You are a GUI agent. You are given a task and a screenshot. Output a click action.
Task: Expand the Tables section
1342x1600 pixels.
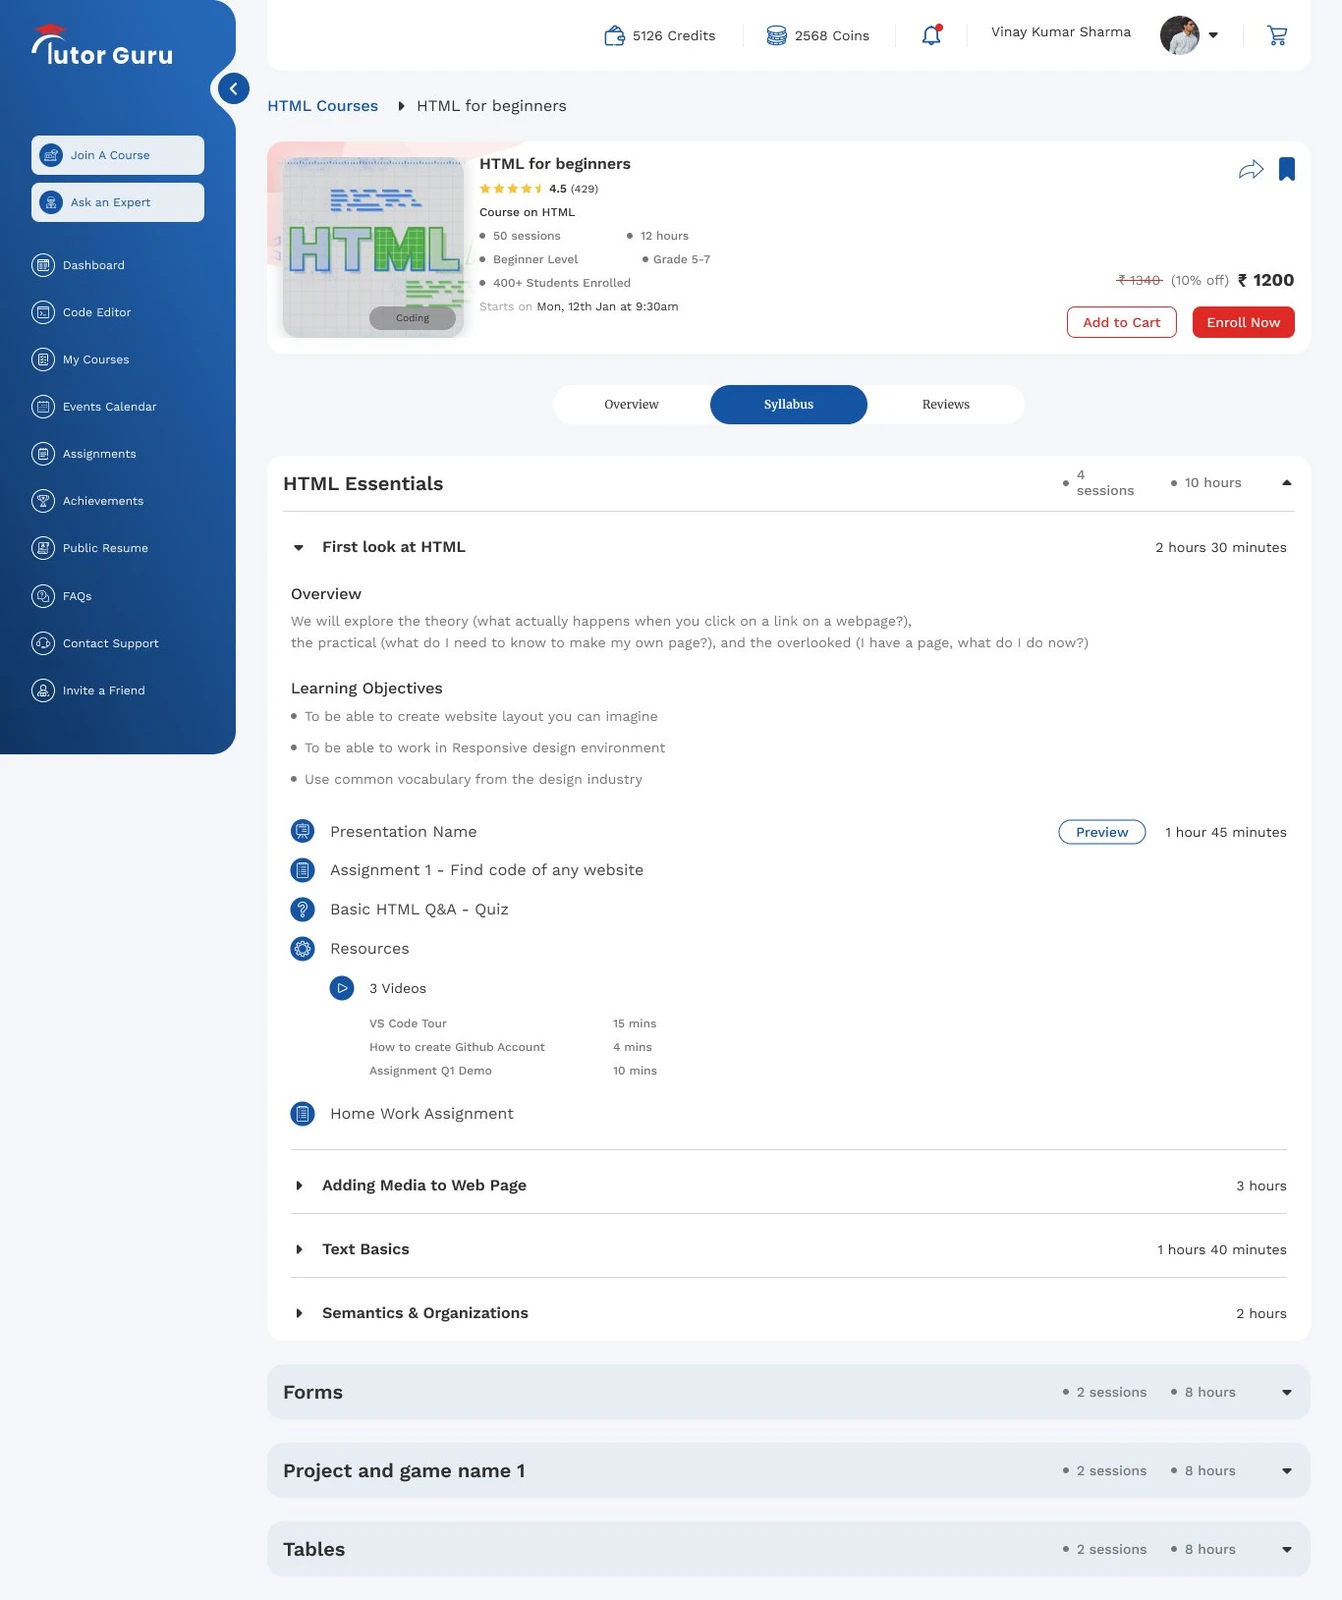pos(1287,1550)
